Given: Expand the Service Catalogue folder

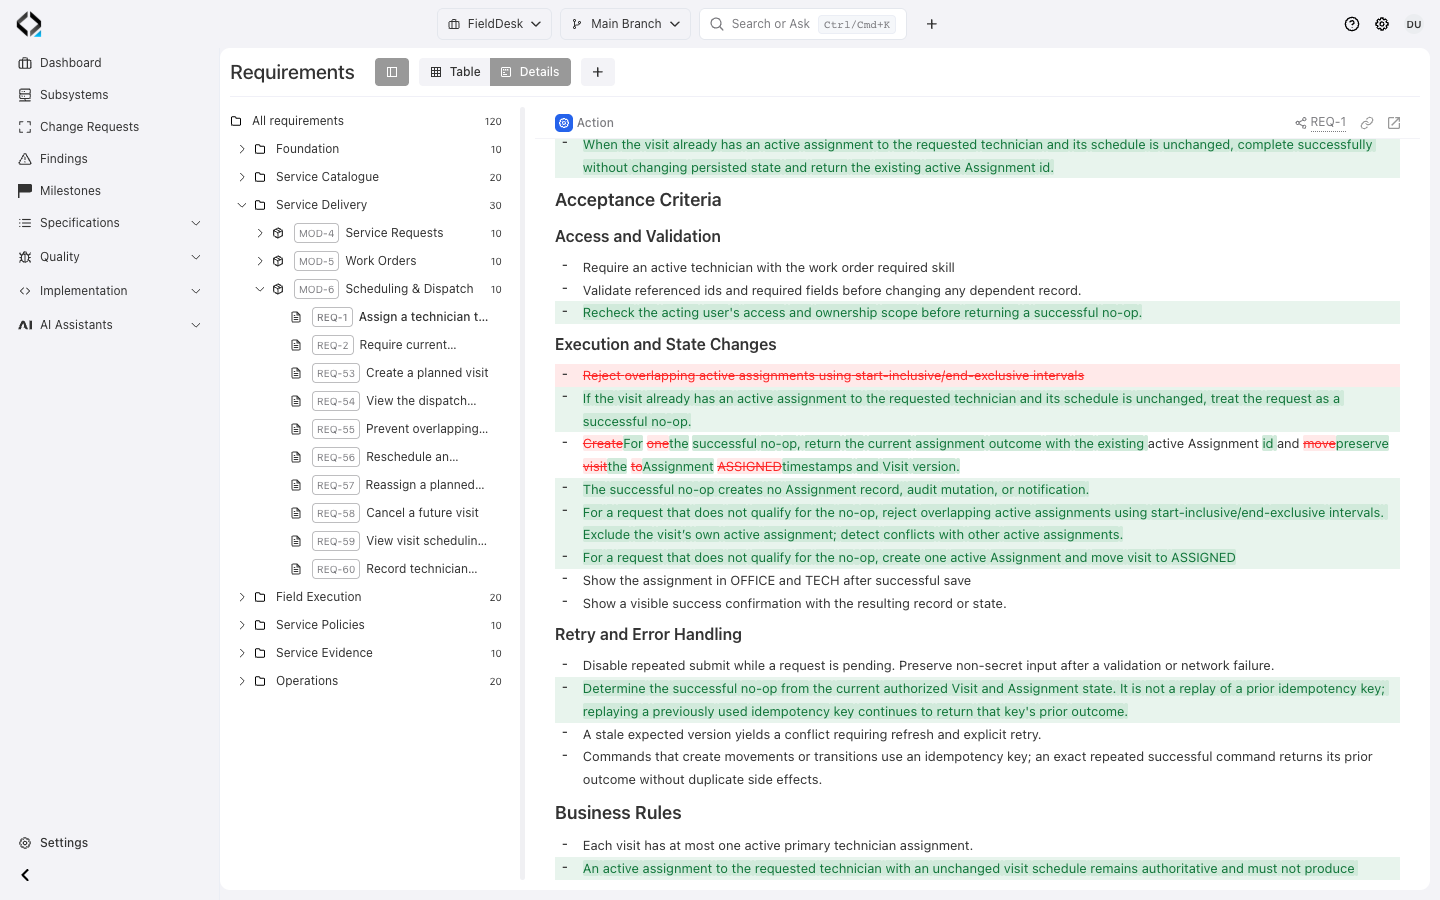Looking at the screenshot, I should 242,177.
